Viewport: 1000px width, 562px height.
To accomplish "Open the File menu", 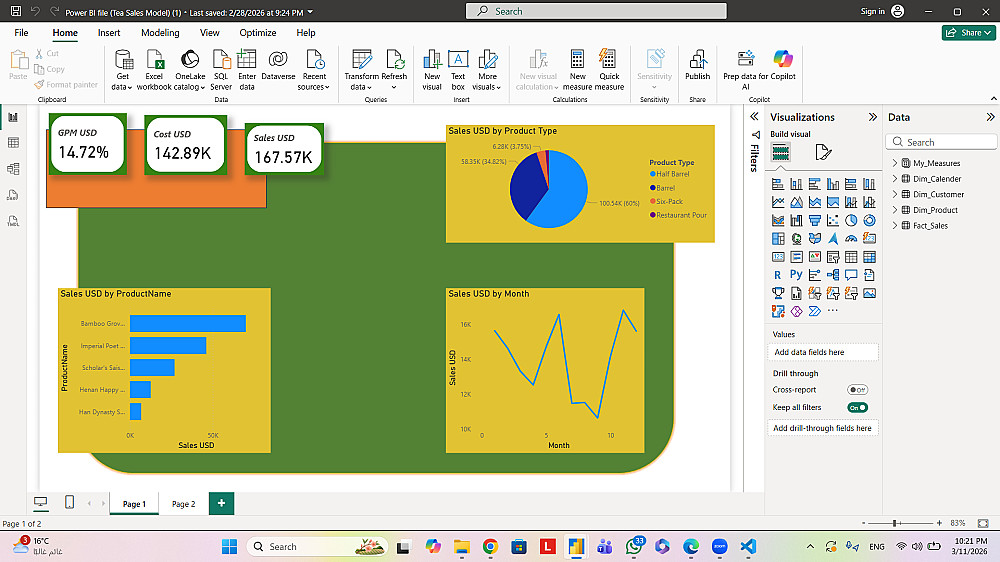I will tap(21, 33).
